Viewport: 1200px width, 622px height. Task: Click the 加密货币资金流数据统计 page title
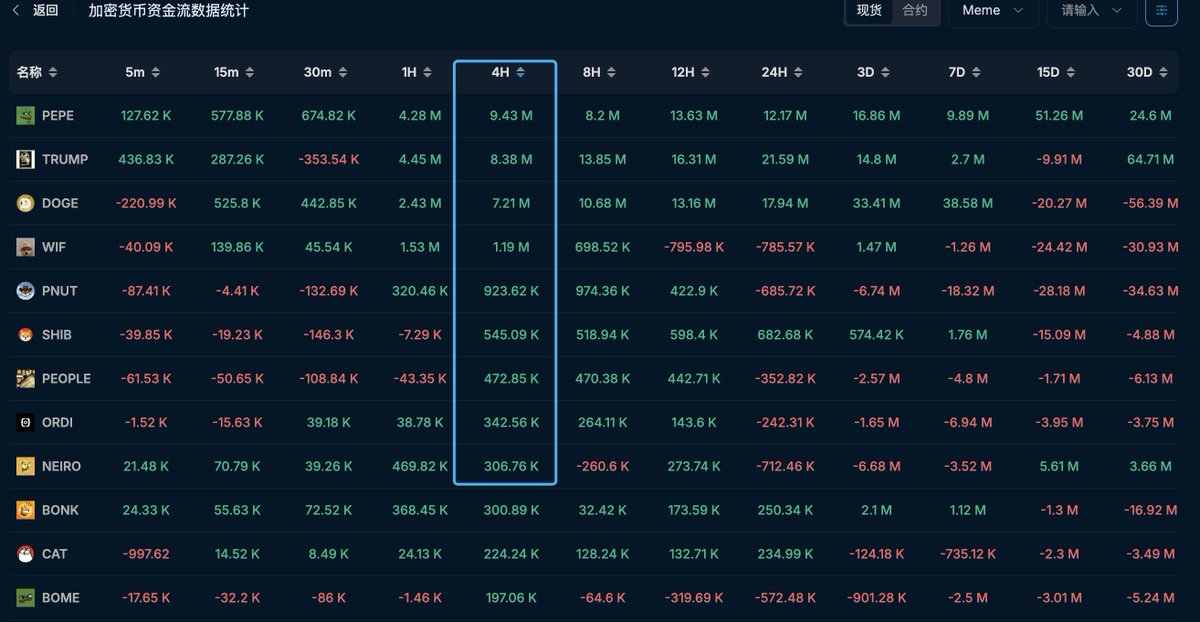169,11
